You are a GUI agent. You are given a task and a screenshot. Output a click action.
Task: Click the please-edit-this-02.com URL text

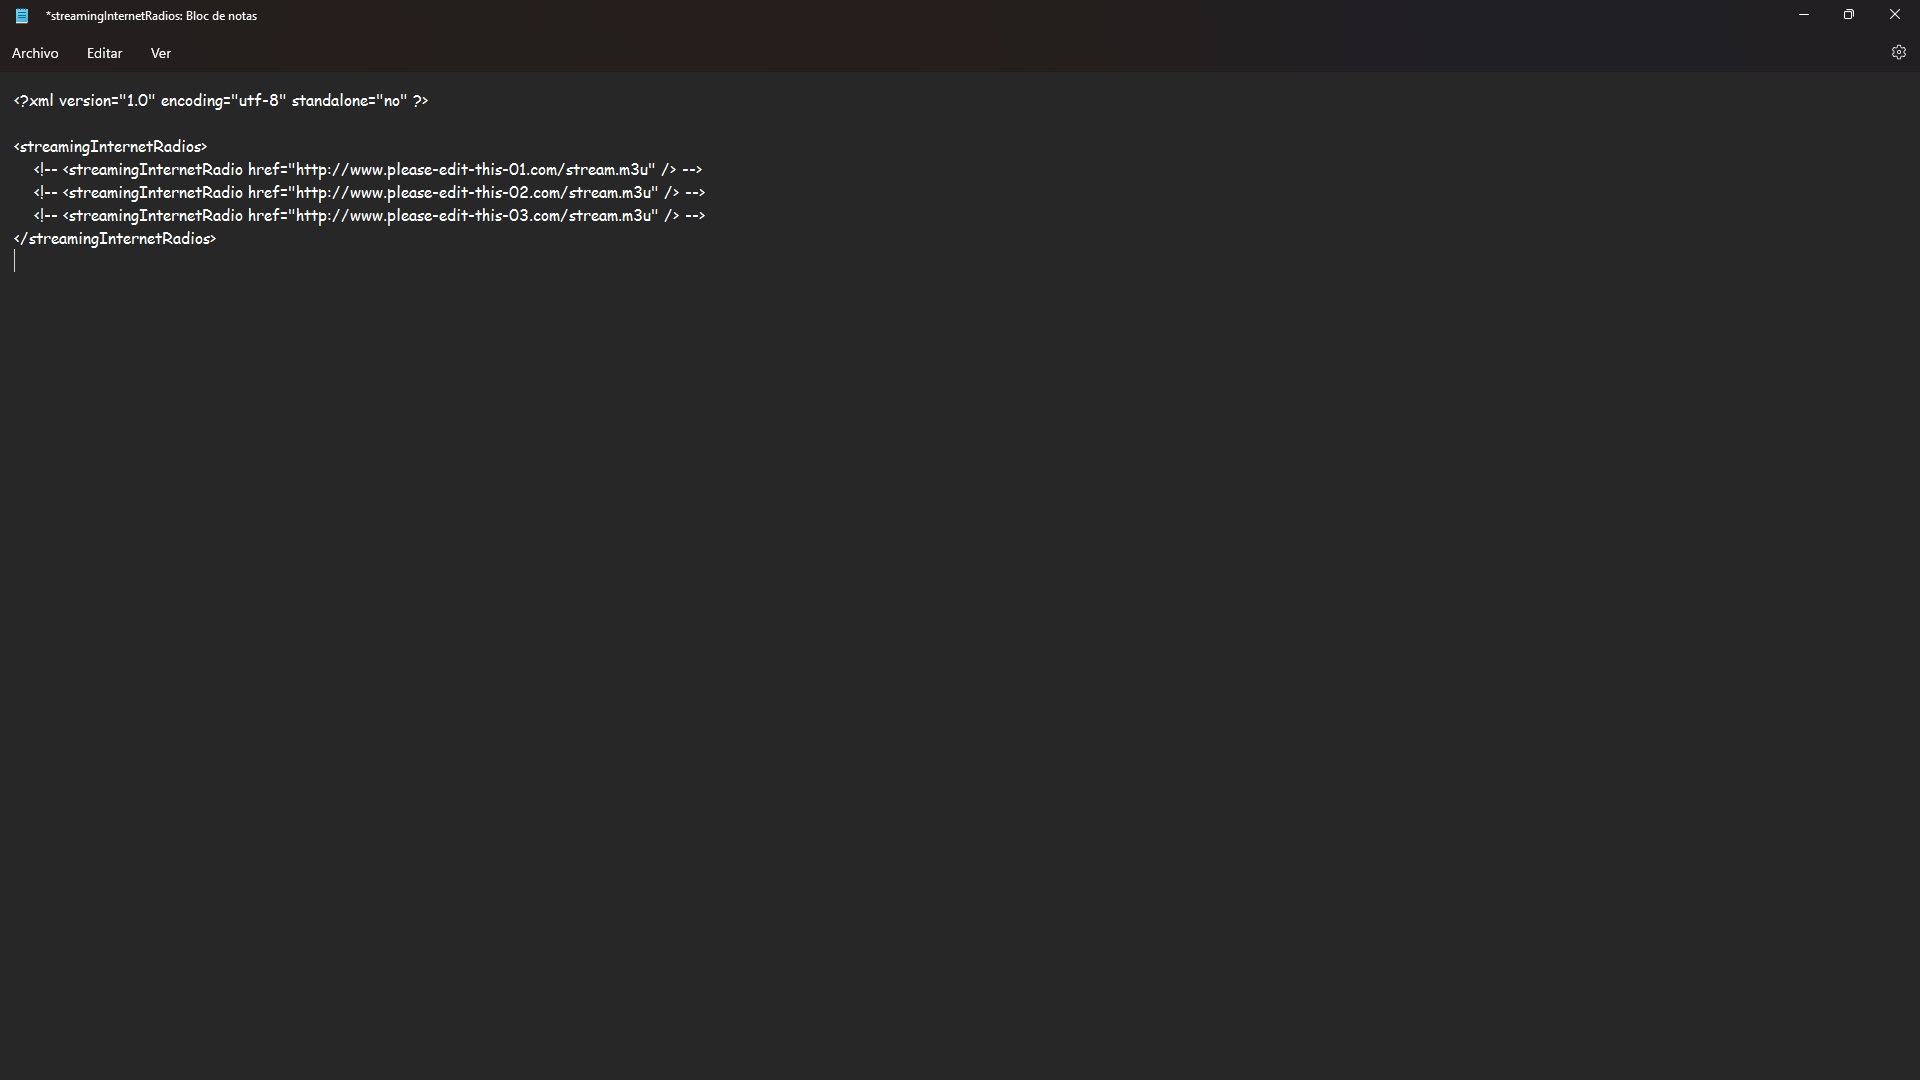click(472, 193)
